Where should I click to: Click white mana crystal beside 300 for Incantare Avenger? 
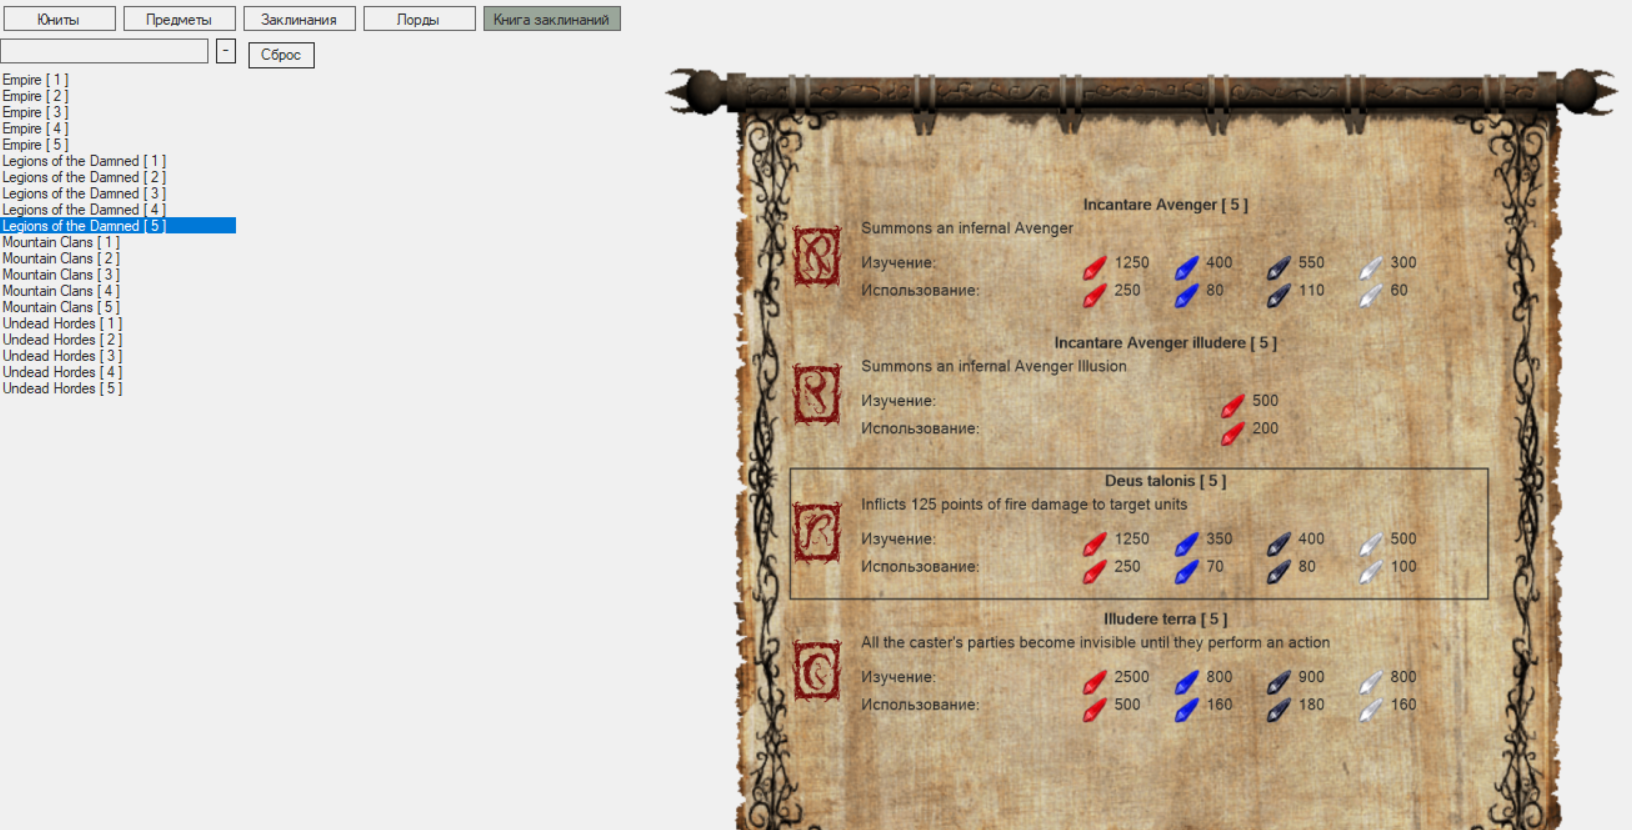tap(1370, 267)
